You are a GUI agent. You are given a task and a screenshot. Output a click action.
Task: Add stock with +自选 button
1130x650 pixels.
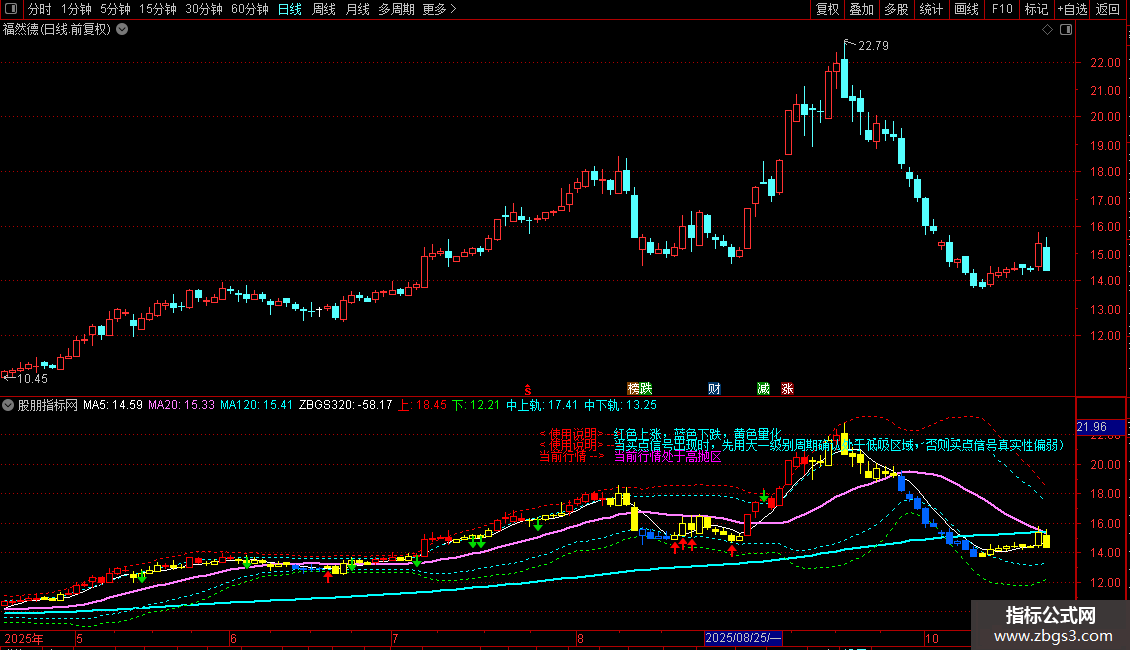pos(1072,9)
